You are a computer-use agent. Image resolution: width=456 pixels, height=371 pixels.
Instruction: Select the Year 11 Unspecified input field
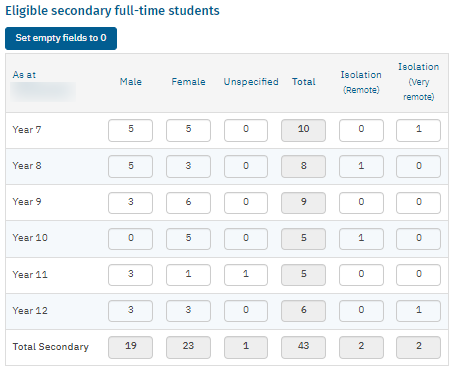point(246,275)
